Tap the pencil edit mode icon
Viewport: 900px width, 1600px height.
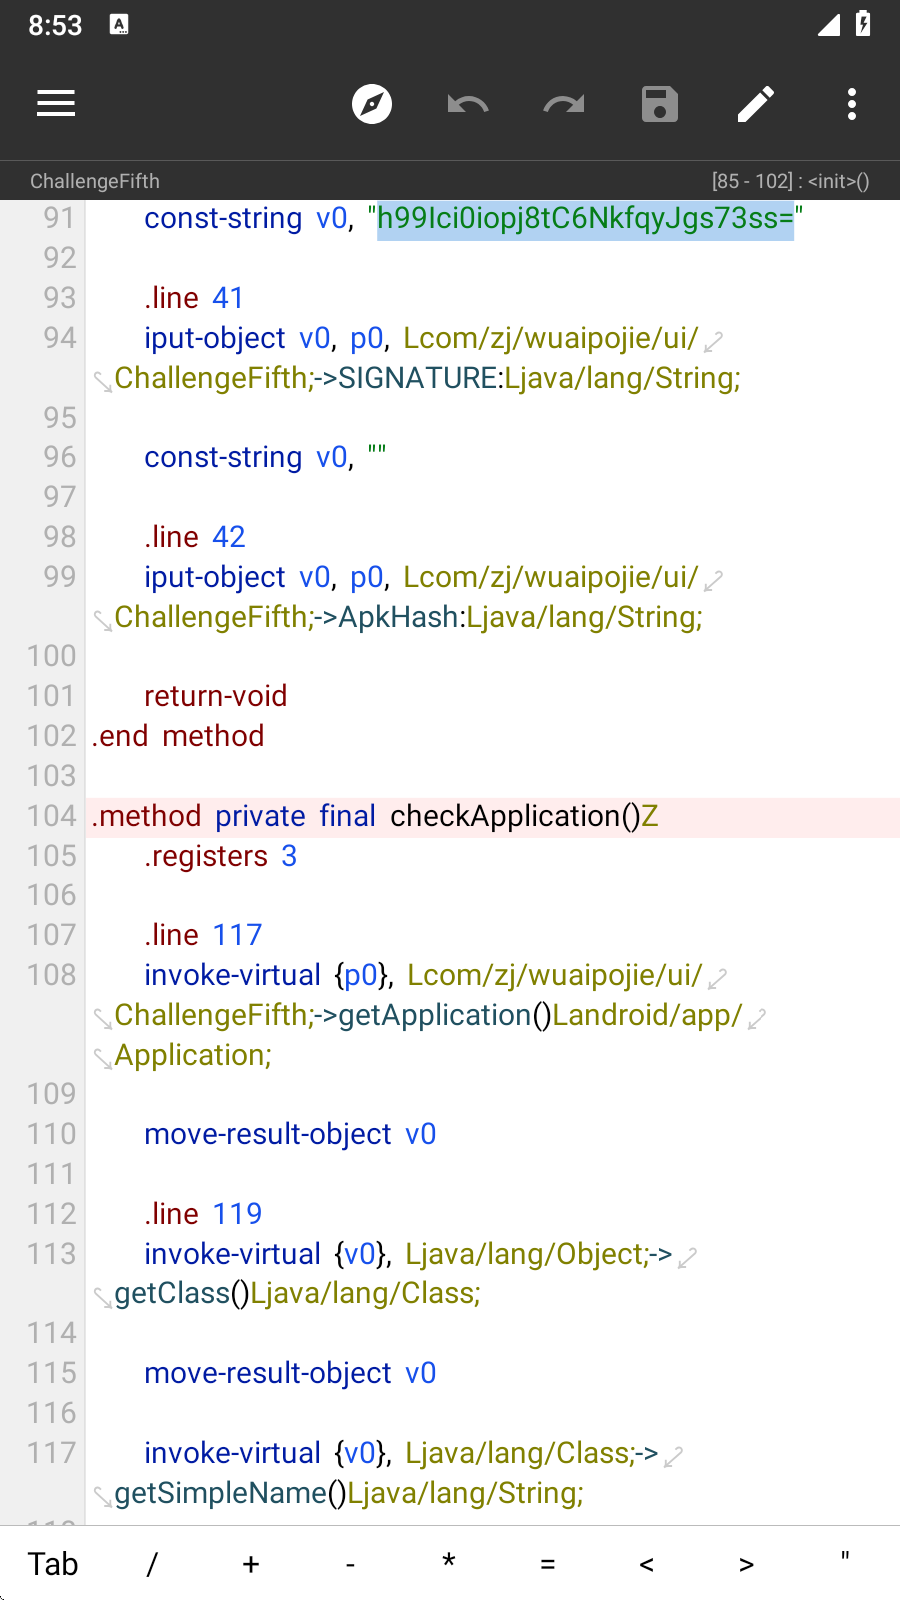point(756,104)
